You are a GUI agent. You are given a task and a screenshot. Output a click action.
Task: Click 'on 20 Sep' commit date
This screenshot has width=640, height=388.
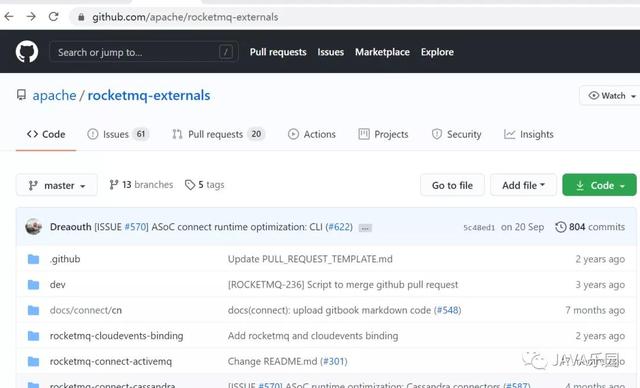coord(522,227)
